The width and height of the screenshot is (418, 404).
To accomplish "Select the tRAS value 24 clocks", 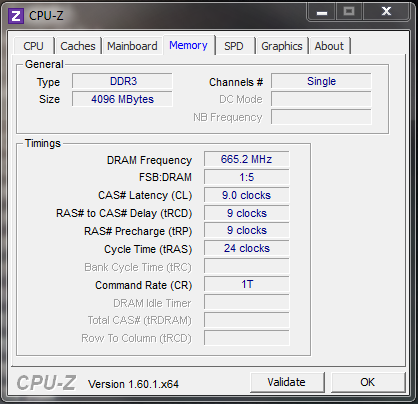I will coord(247,248).
